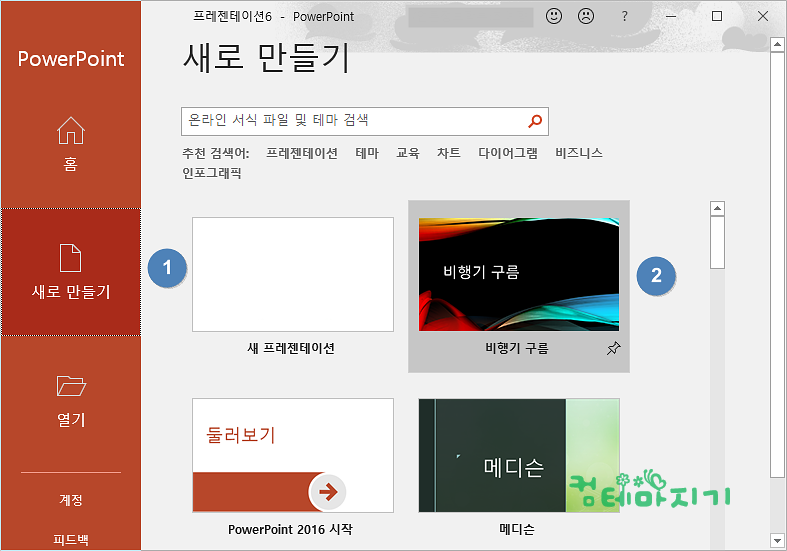The height and width of the screenshot is (551, 787).
Task: Click the template list scrollbar thumb
Action: (x=717, y=242)
